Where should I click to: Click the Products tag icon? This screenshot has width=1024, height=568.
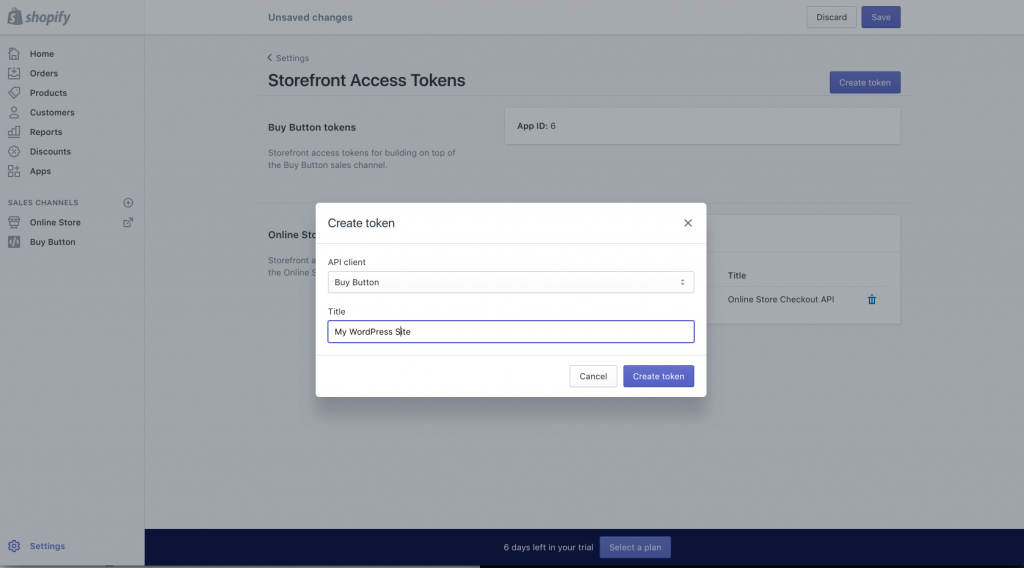[14, 93]
